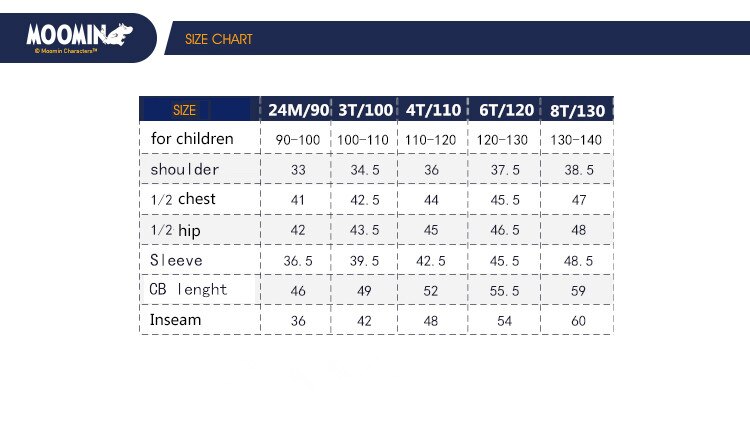750x426 pixels.
Task: Click the Moomintroll character icon in logo
Action: pyautogui.click(x=120, y=34)
